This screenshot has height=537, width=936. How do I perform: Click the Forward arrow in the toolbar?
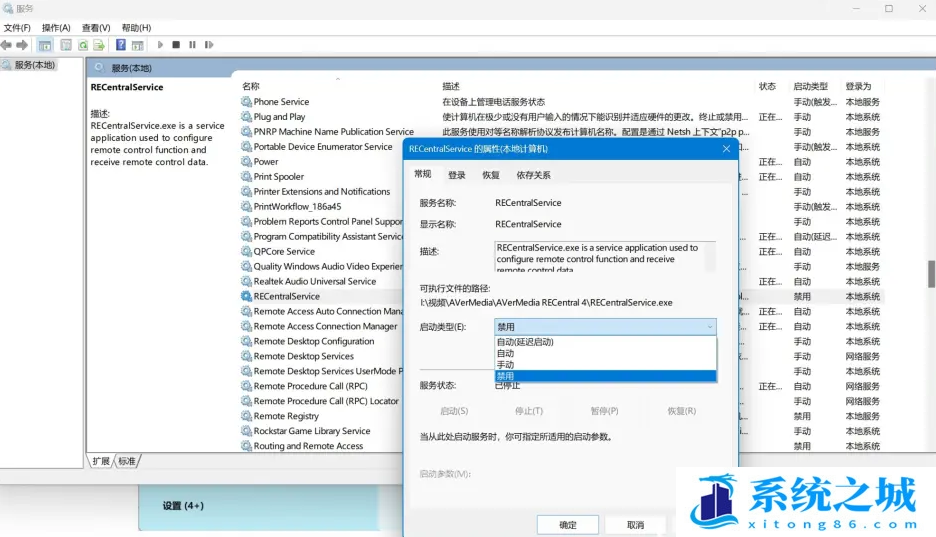22,45
